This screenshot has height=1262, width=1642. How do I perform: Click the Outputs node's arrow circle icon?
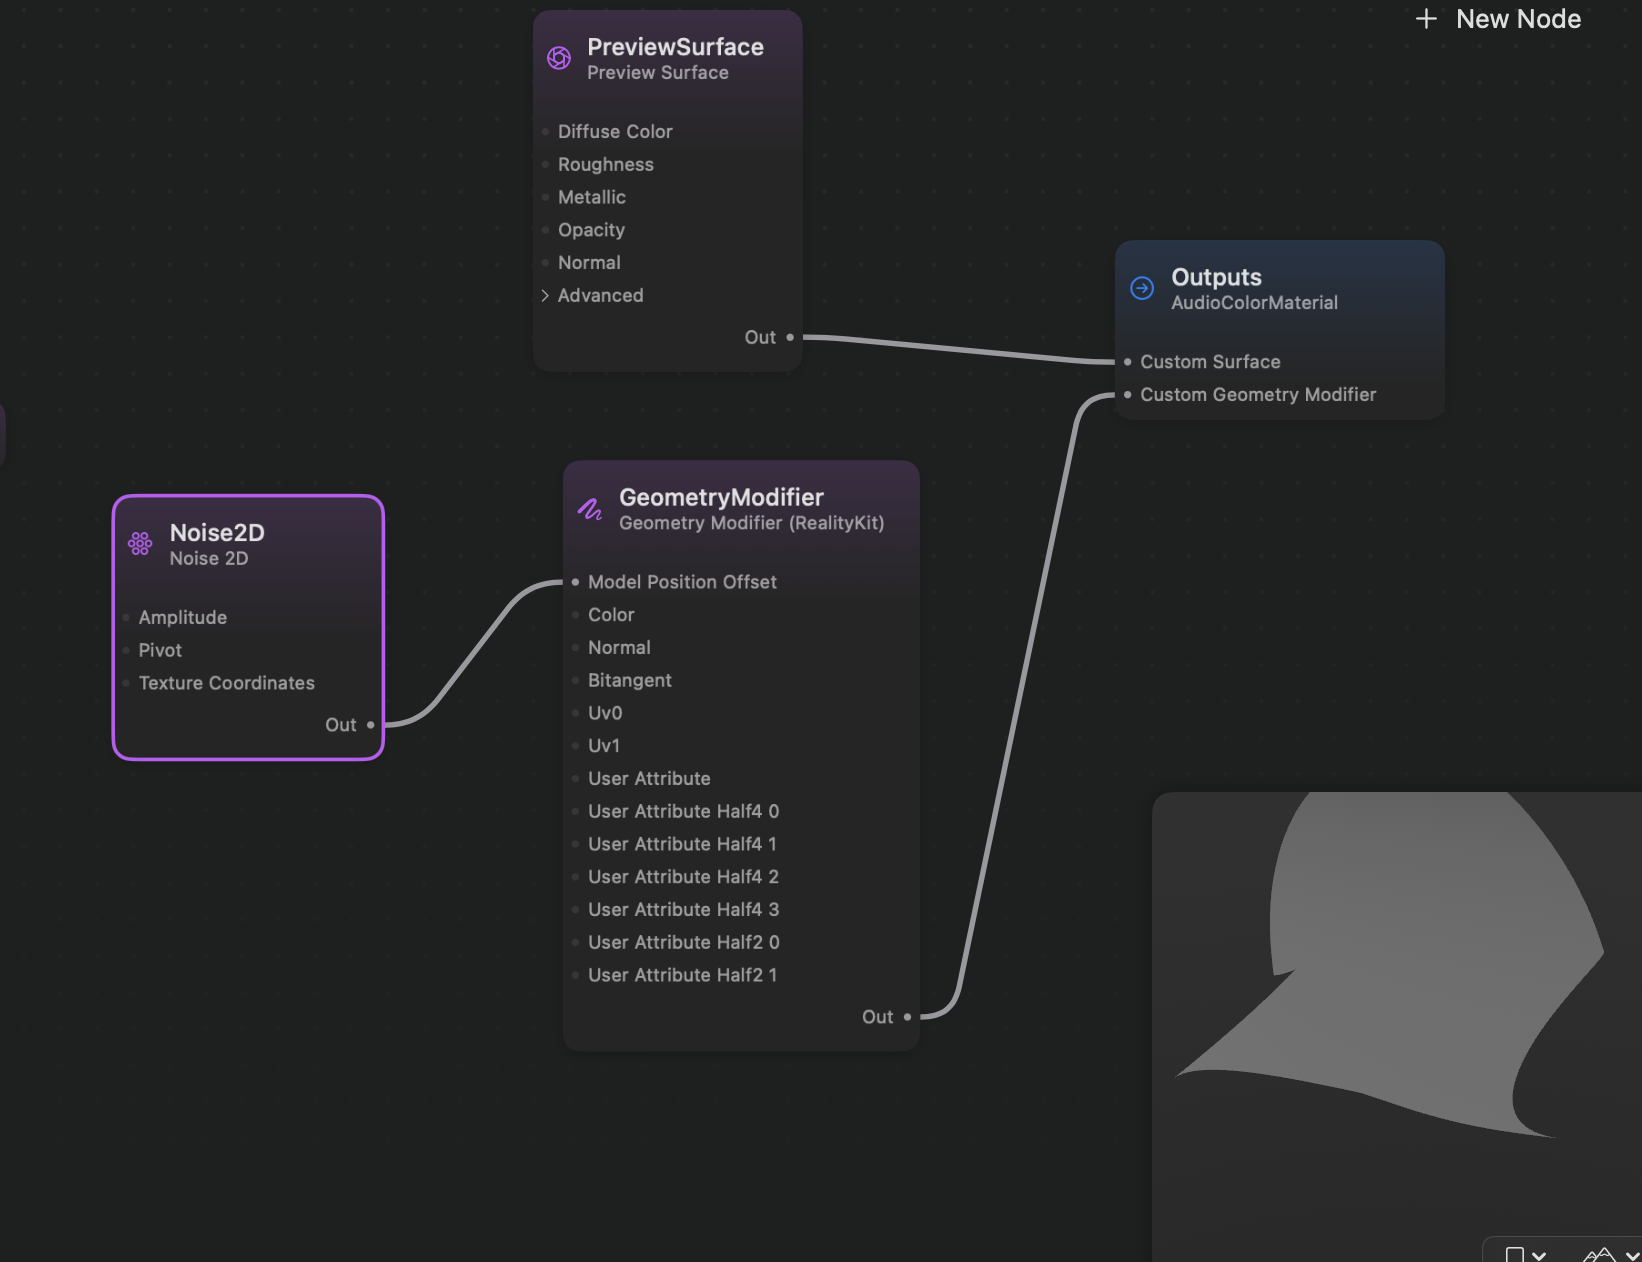(1142, 288)
